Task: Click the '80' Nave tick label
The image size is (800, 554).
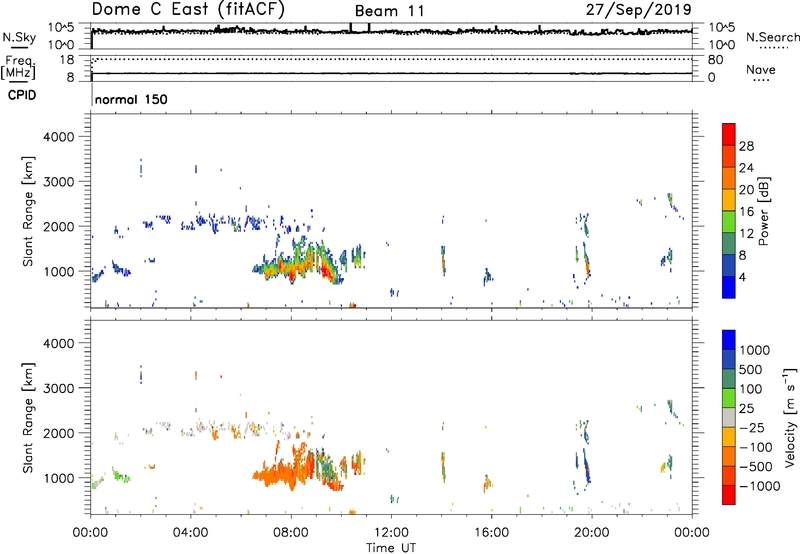Action: point(715,60)
